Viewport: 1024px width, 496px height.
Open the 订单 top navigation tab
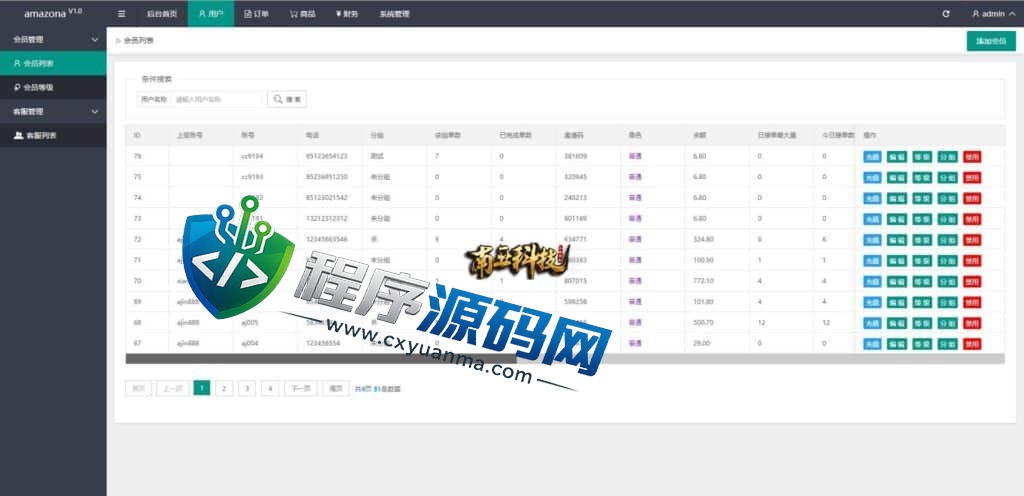click(x=256, y=14)
